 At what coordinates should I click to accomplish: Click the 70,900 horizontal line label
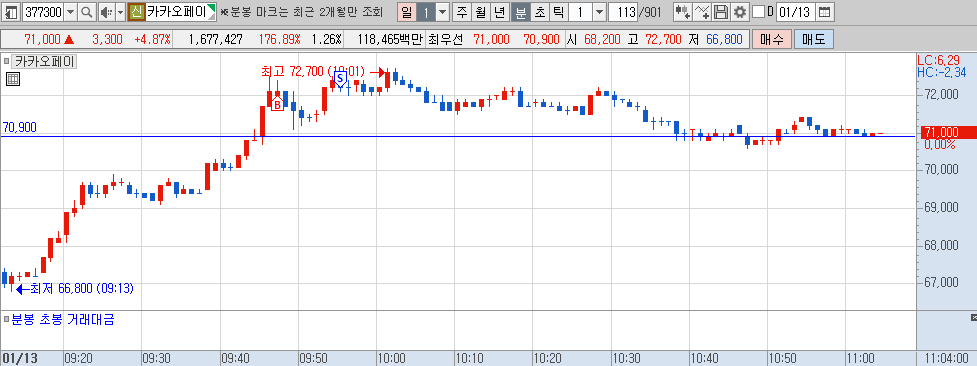20,127
